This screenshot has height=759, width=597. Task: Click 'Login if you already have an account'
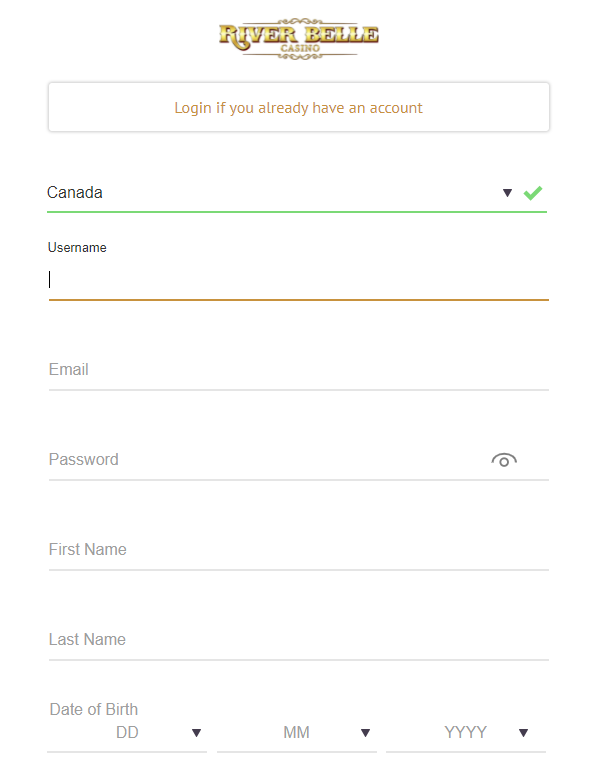tap(299, 107)
